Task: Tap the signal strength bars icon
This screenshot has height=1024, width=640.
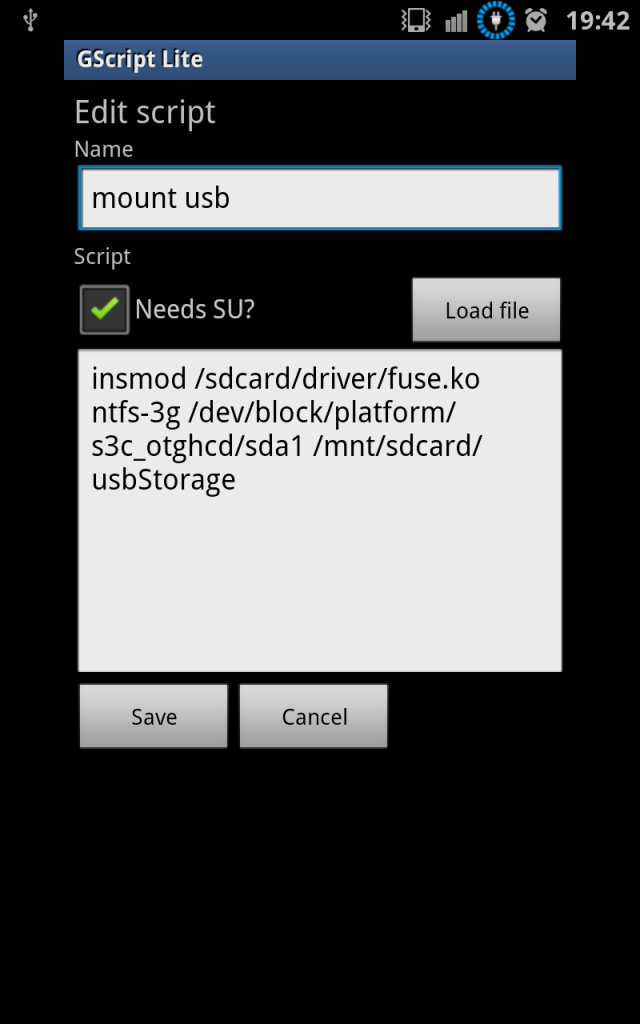Action: pos(456,21)
